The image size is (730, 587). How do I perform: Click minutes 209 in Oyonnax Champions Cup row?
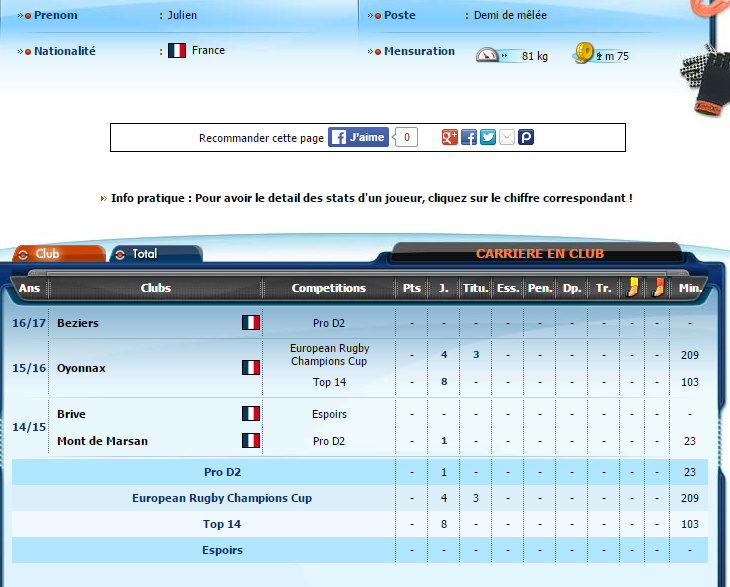[689, 355]
